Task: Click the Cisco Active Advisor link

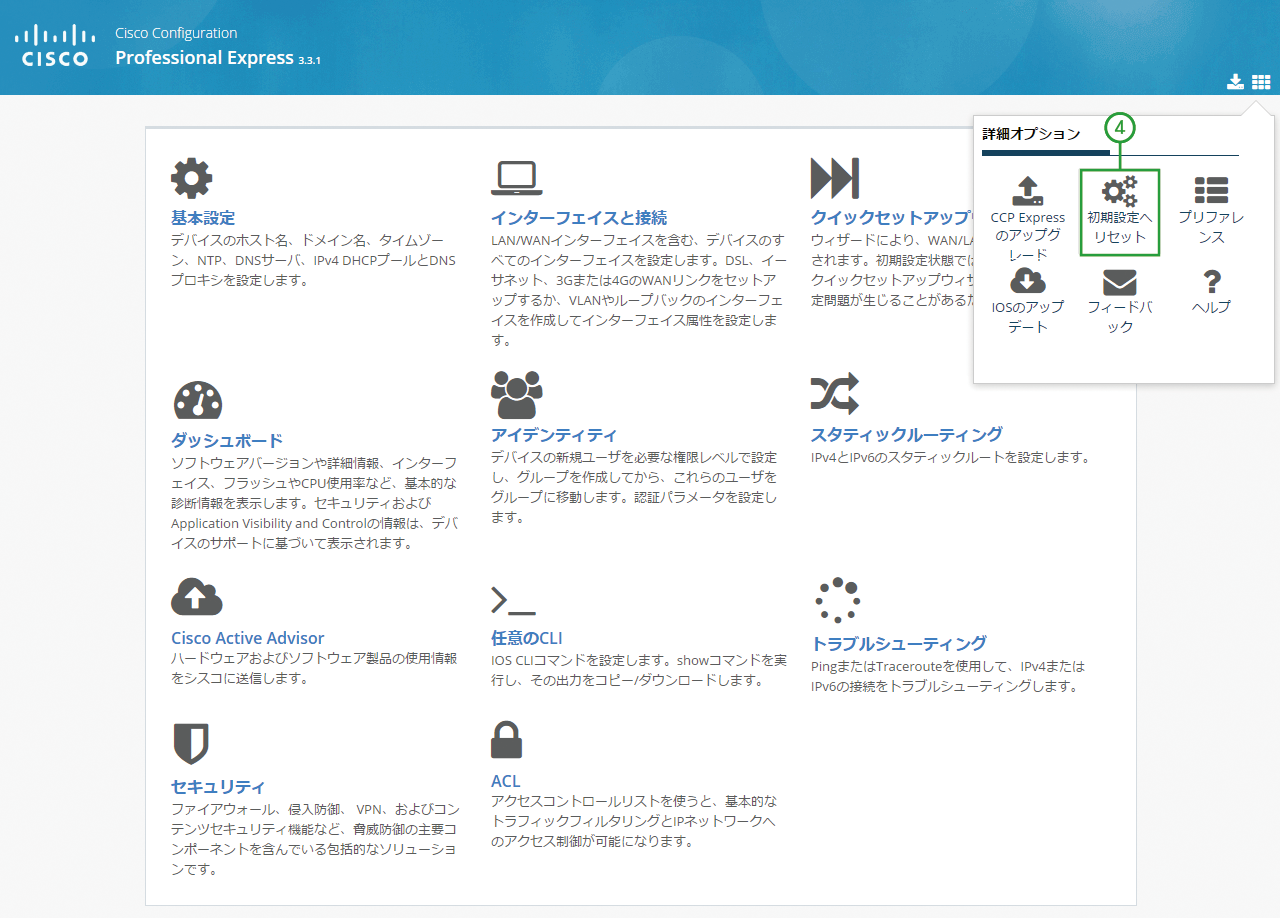Action: pyautogui.click(x=248, y=638)
